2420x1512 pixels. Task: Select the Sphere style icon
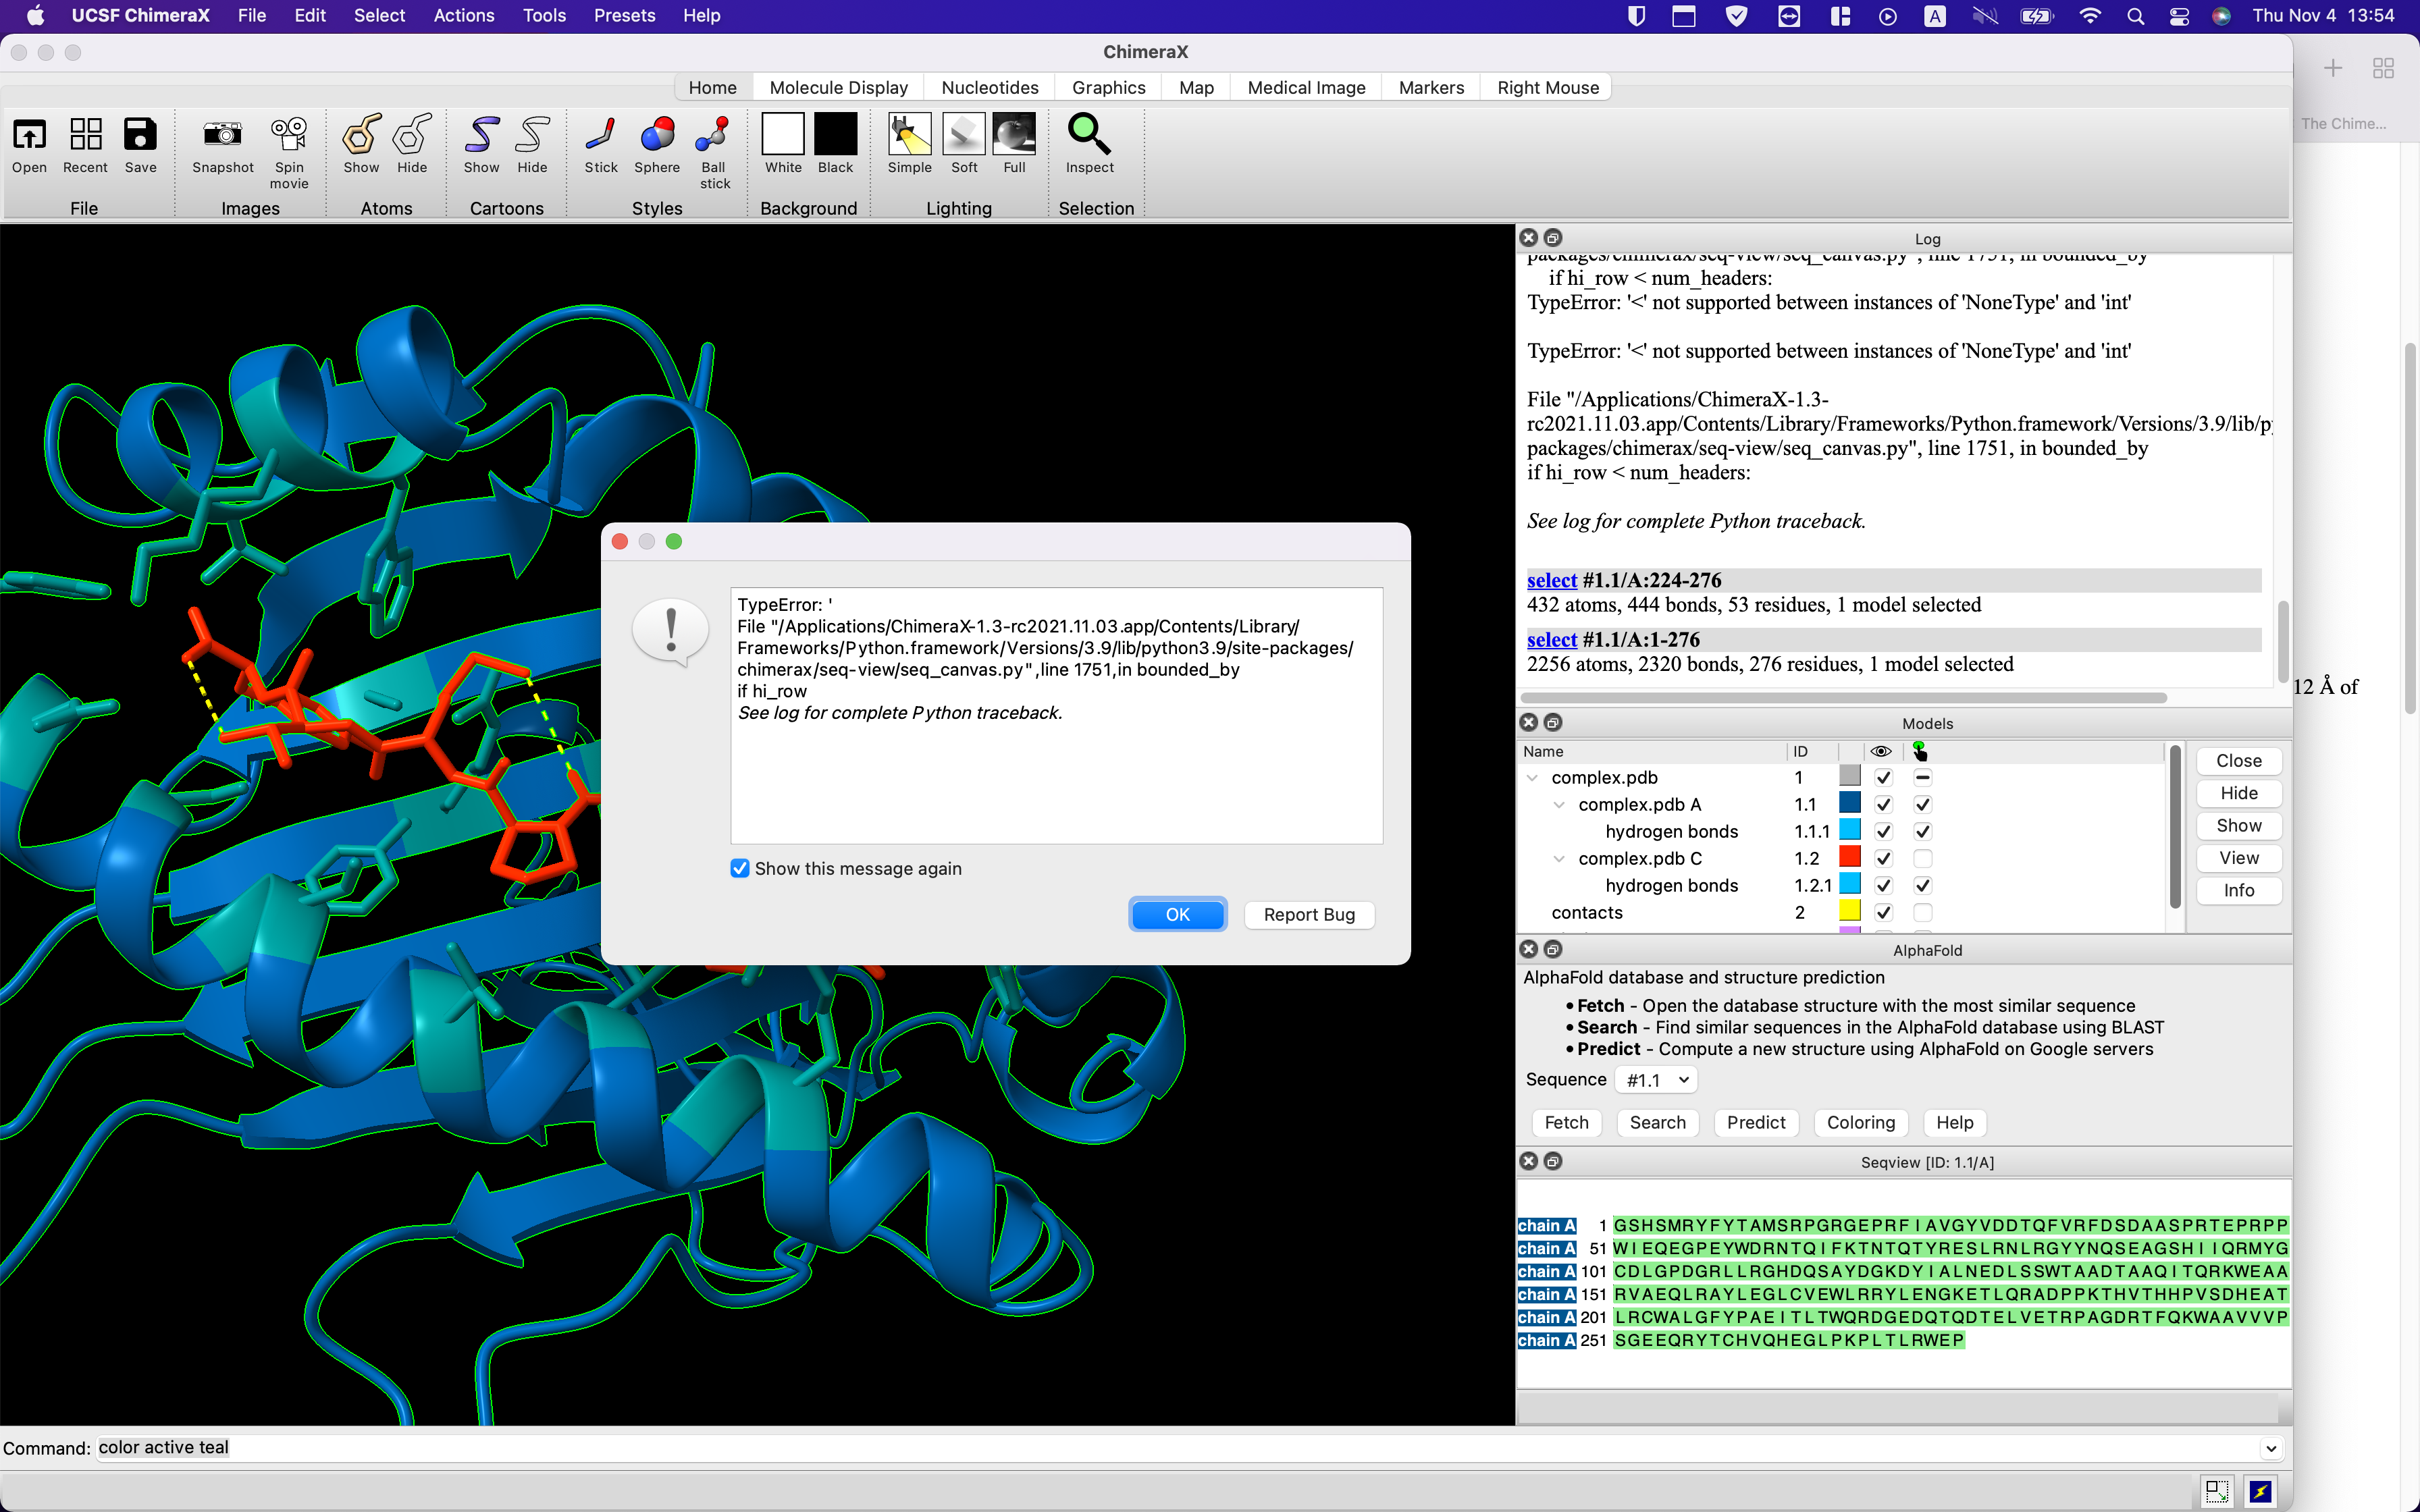click(x=656, y=136)
